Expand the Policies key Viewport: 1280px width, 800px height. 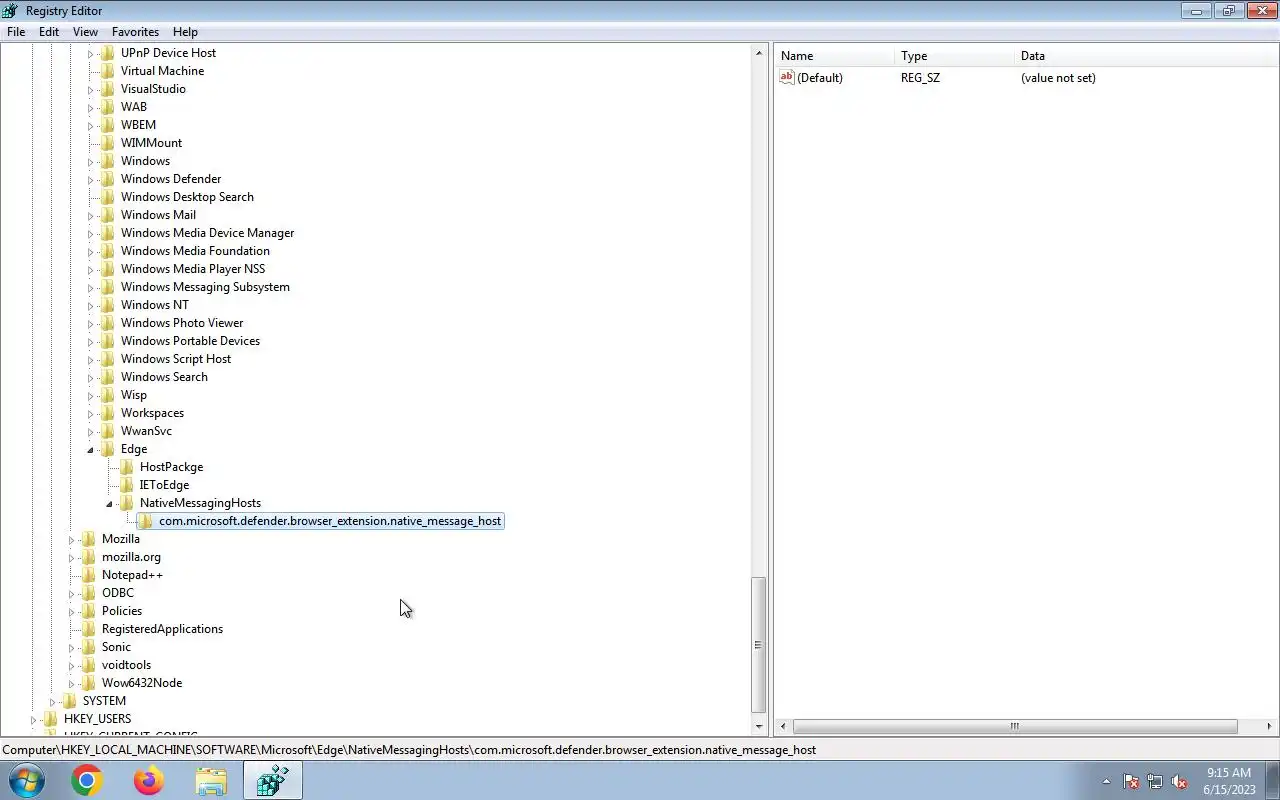[71, 611]
